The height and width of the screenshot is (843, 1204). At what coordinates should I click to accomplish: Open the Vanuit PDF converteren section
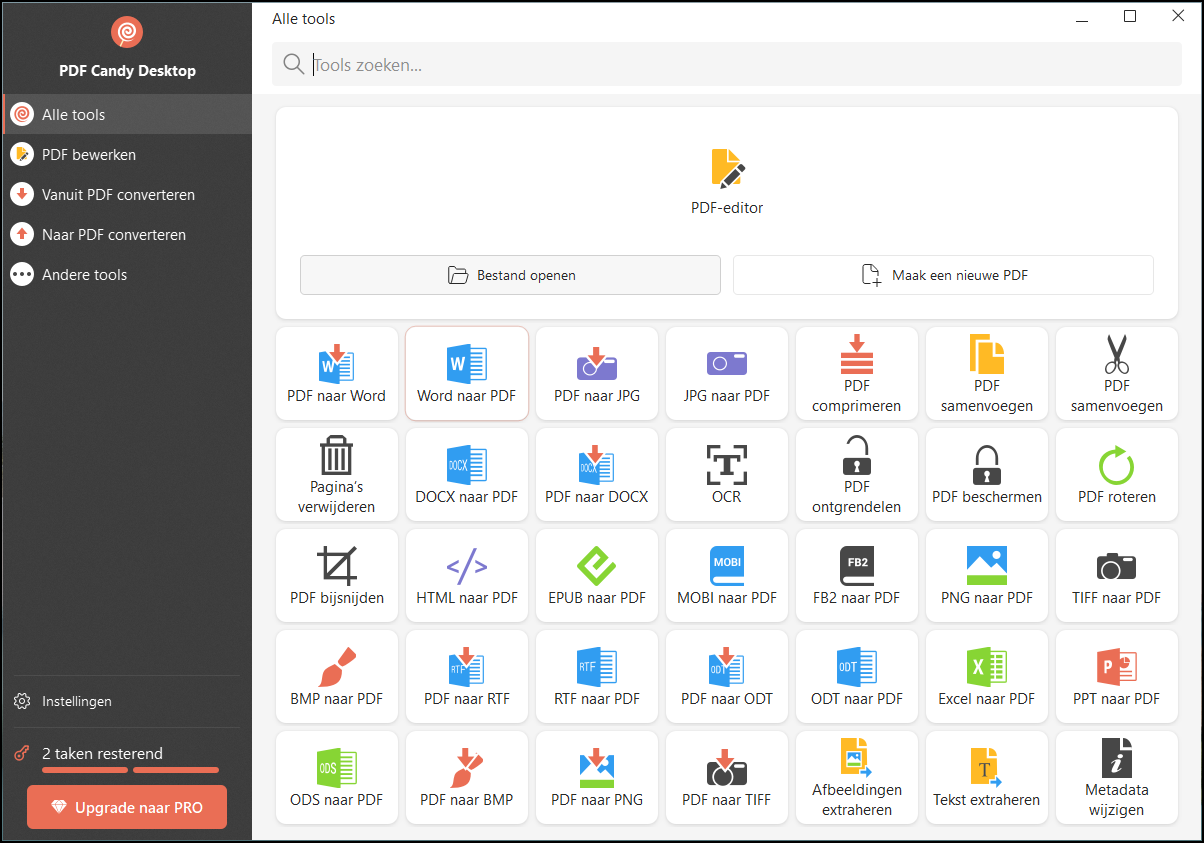(x=127, y=194)
